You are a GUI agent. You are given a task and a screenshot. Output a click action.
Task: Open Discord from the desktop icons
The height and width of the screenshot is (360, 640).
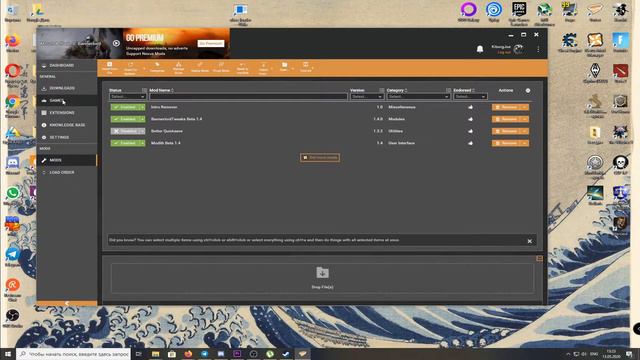[x=13, y=164]
